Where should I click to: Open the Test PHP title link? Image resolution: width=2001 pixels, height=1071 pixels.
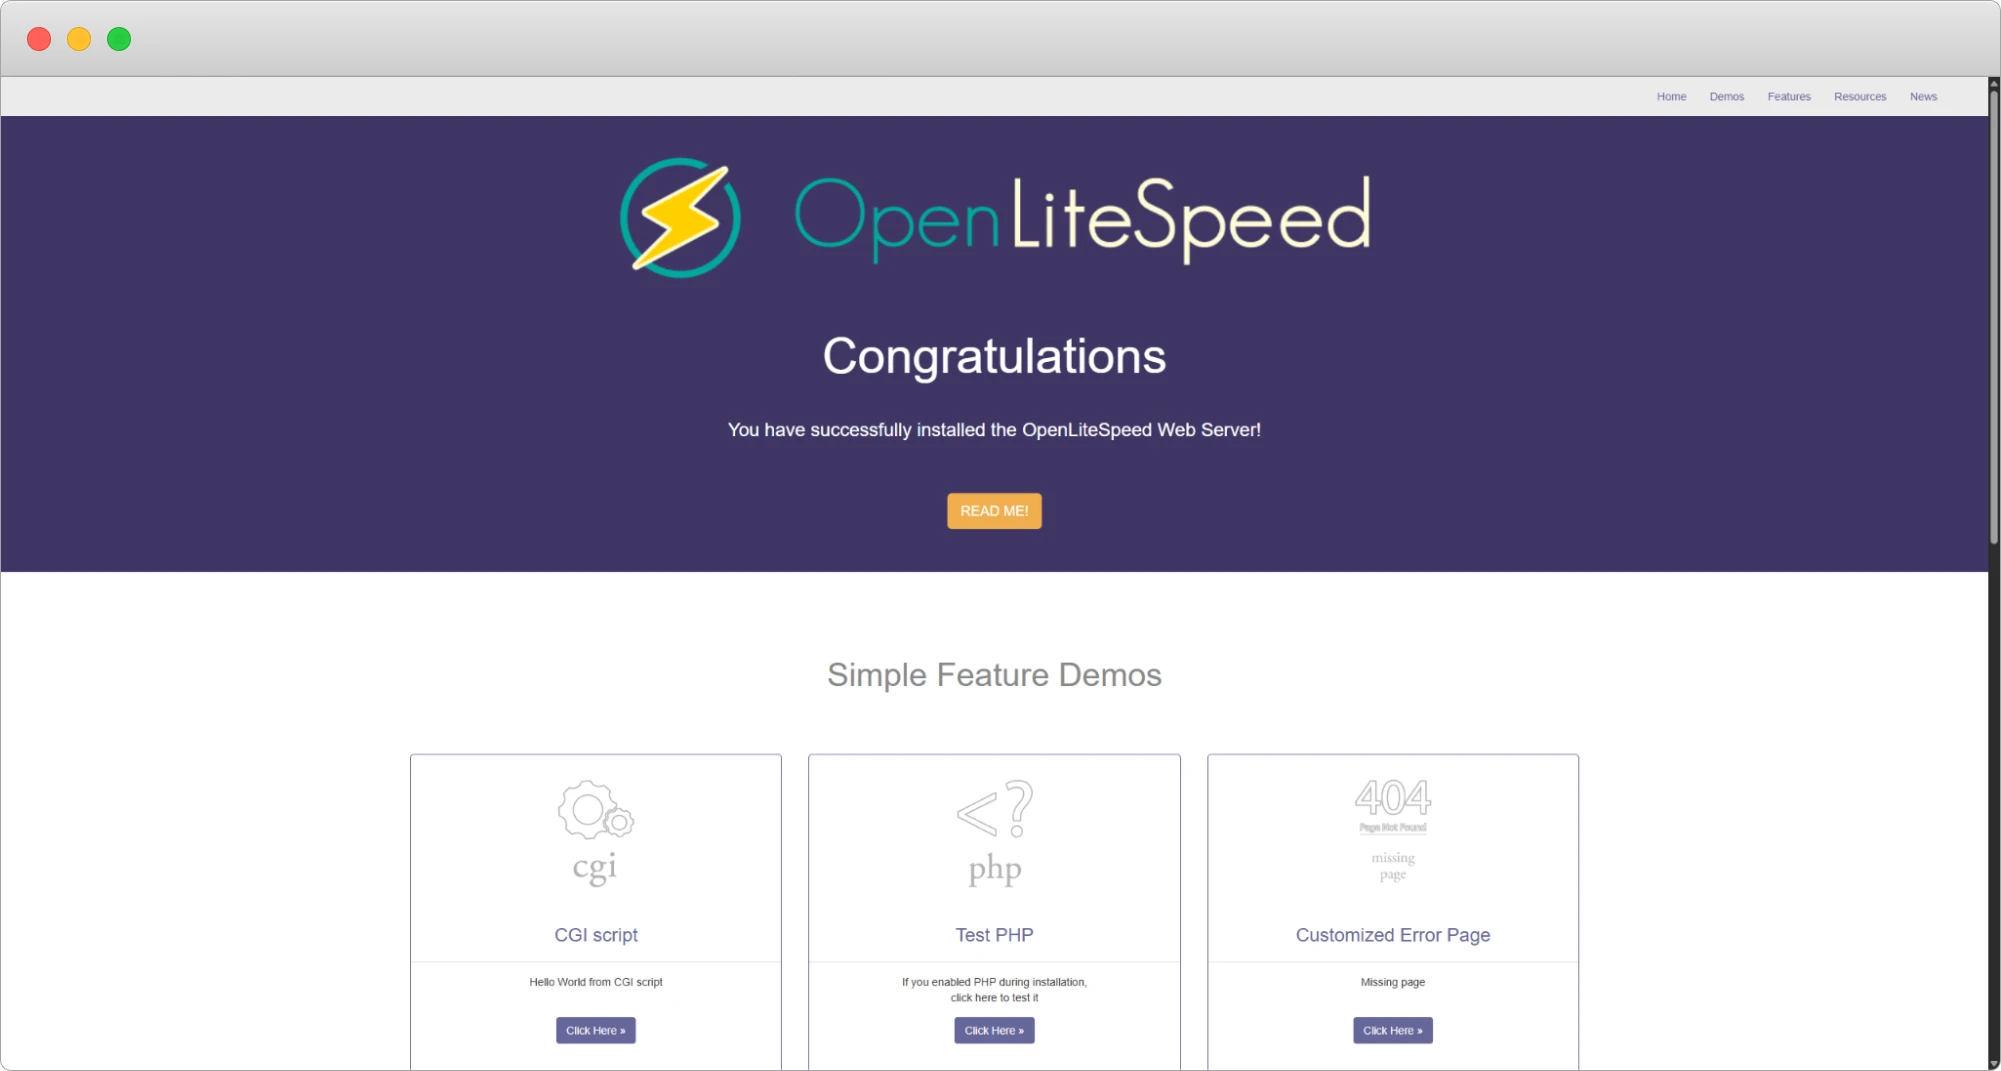pos(994,935)
